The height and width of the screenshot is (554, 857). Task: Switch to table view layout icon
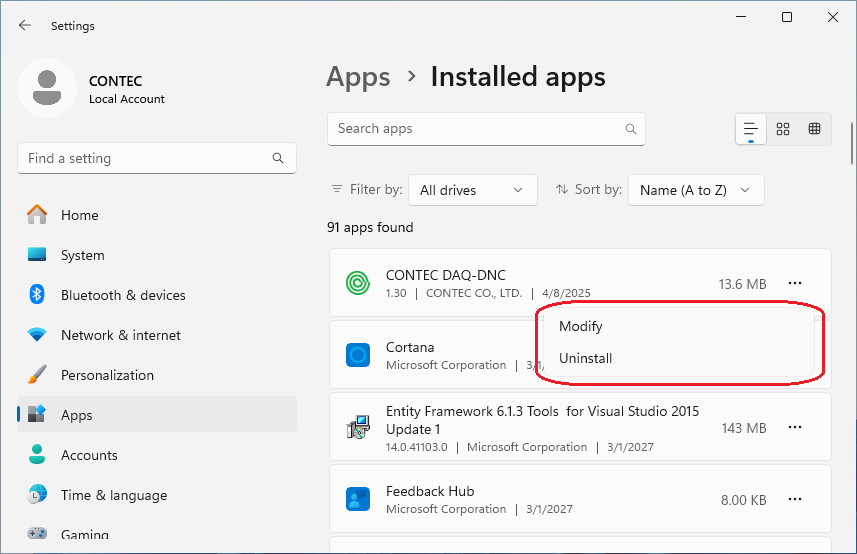tap(814, 129)
